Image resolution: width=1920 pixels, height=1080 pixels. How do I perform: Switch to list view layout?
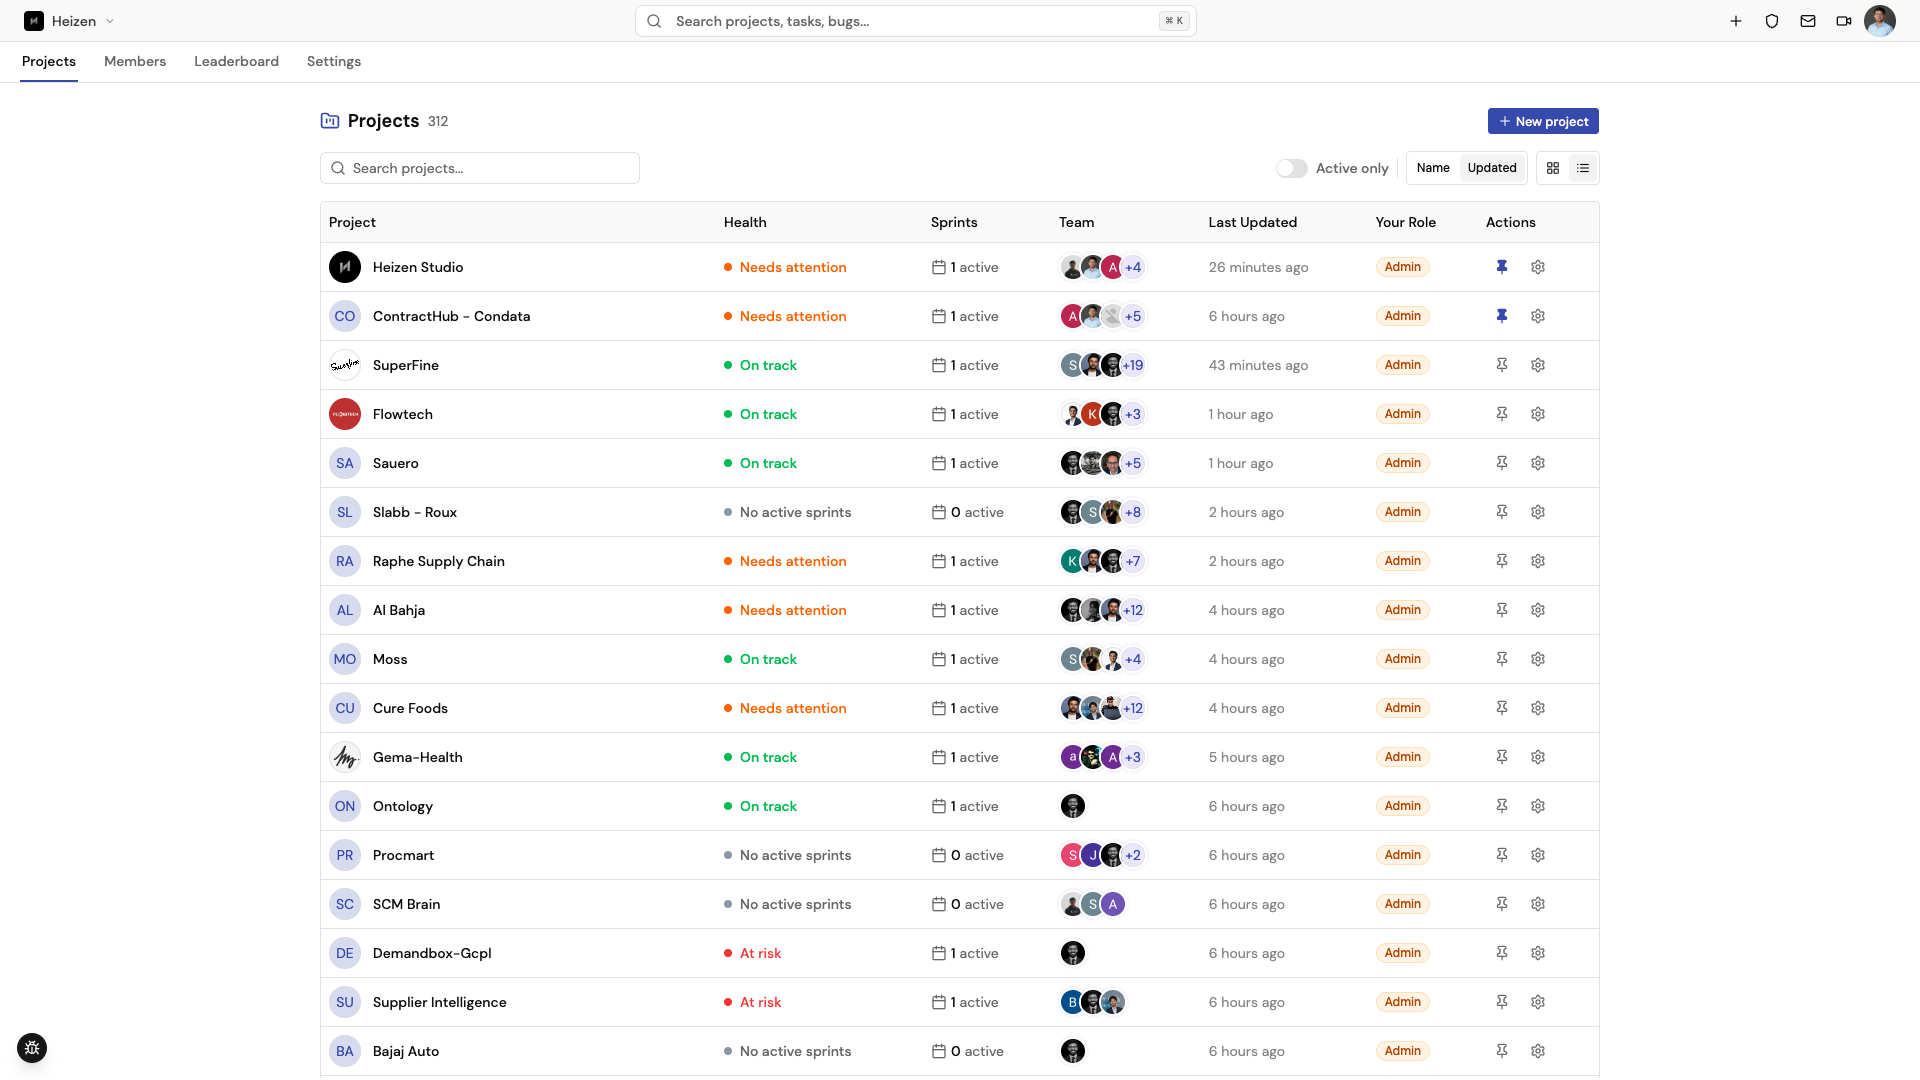[1583, 168]
